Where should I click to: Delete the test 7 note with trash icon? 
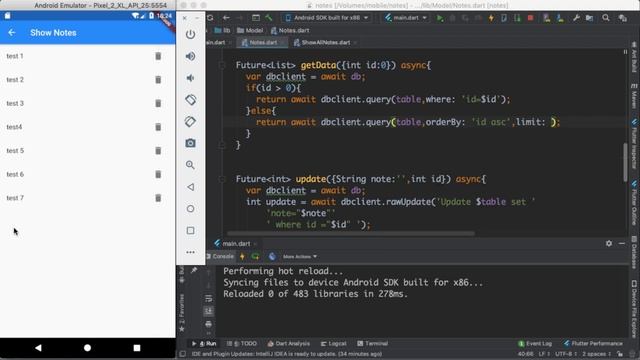(158, 198)
